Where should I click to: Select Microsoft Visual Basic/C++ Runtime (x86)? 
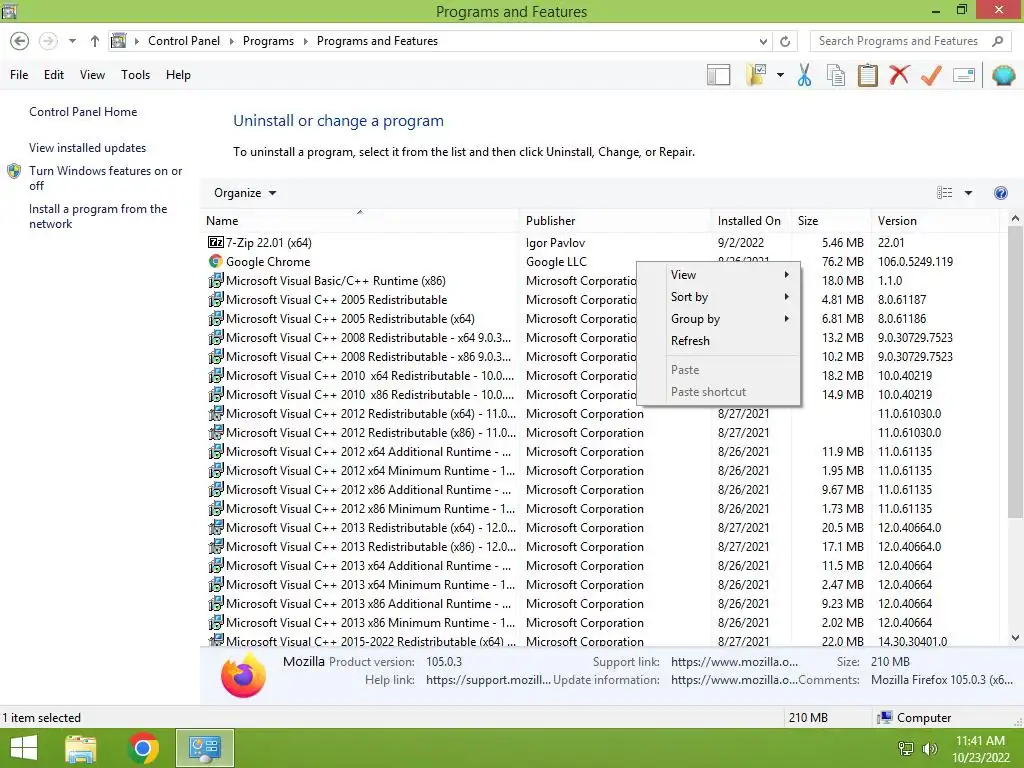coord(327,280)
